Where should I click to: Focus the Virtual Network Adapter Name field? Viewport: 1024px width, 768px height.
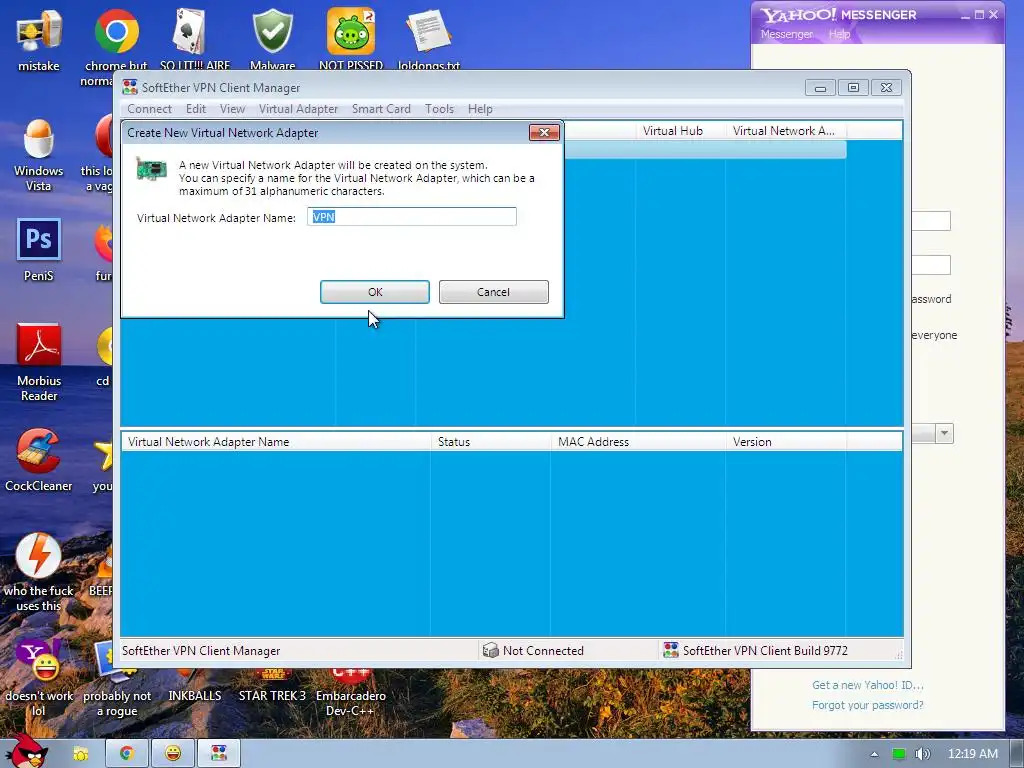(x=412, y=217)
